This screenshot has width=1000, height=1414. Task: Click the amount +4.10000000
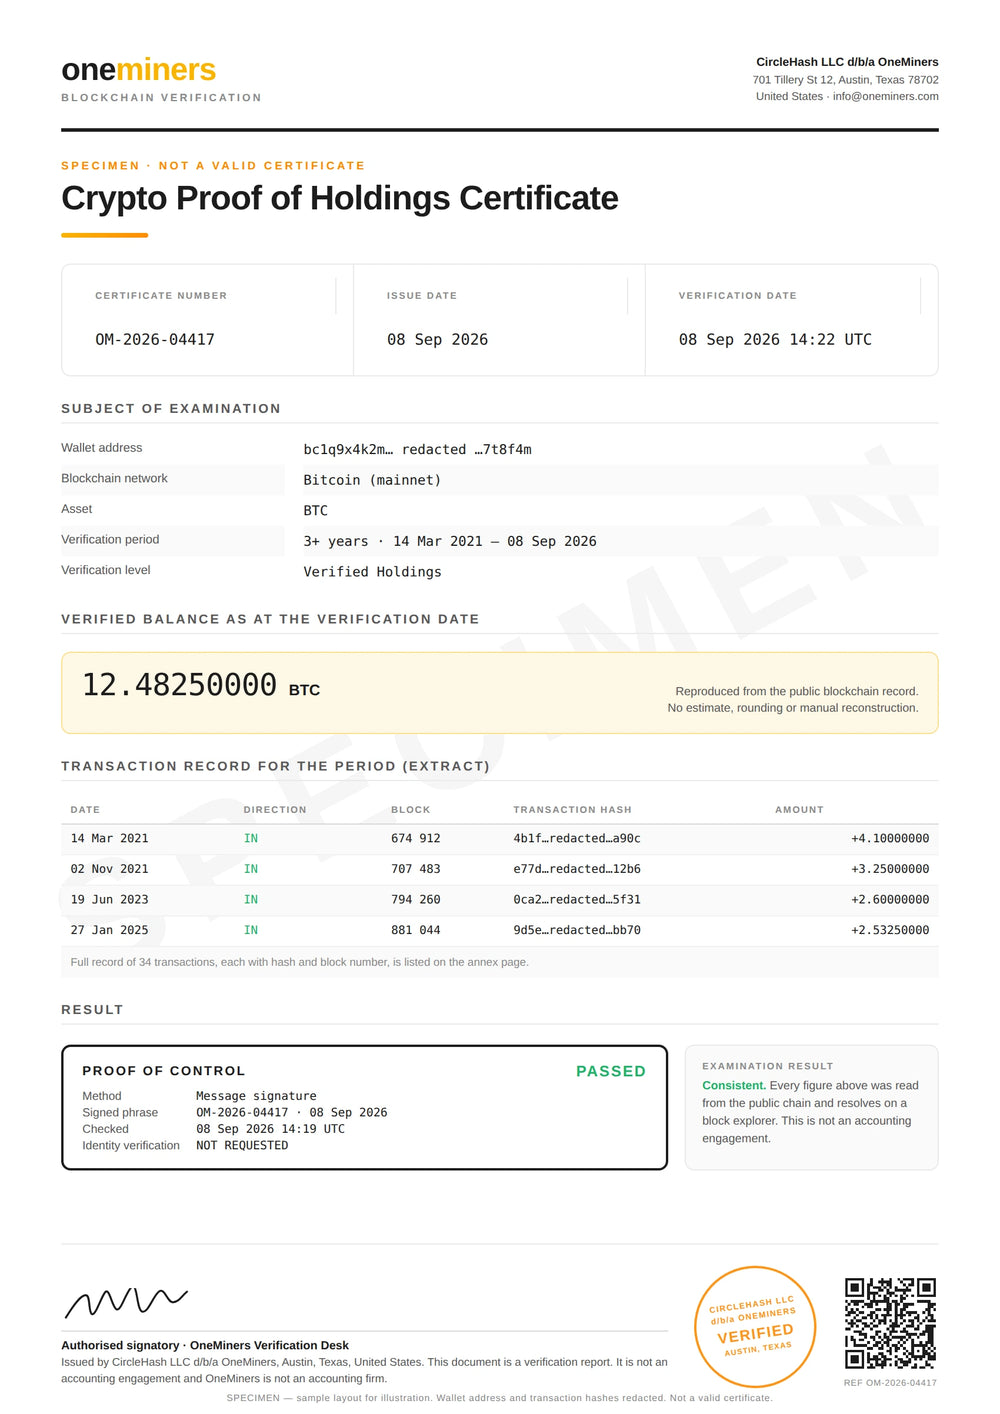click(890, 839)
